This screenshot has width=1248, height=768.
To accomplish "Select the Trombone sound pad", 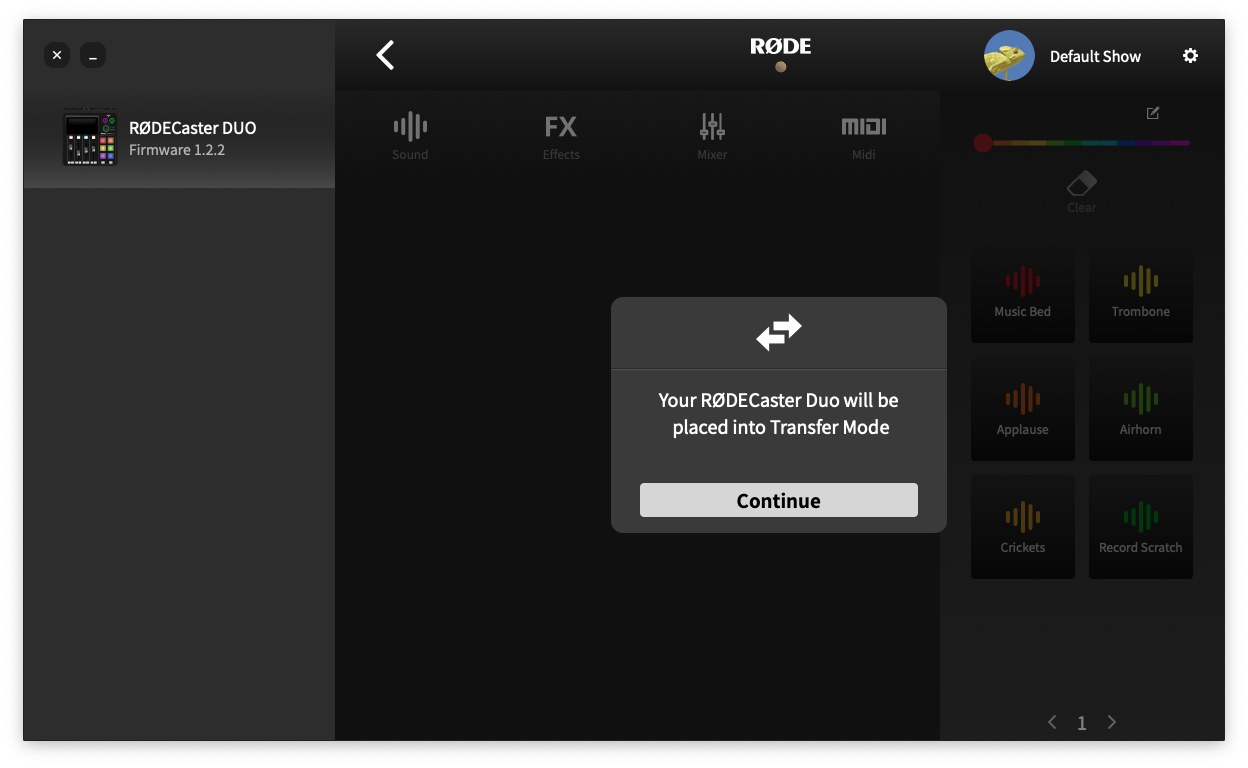I will tap(1141, 292).
